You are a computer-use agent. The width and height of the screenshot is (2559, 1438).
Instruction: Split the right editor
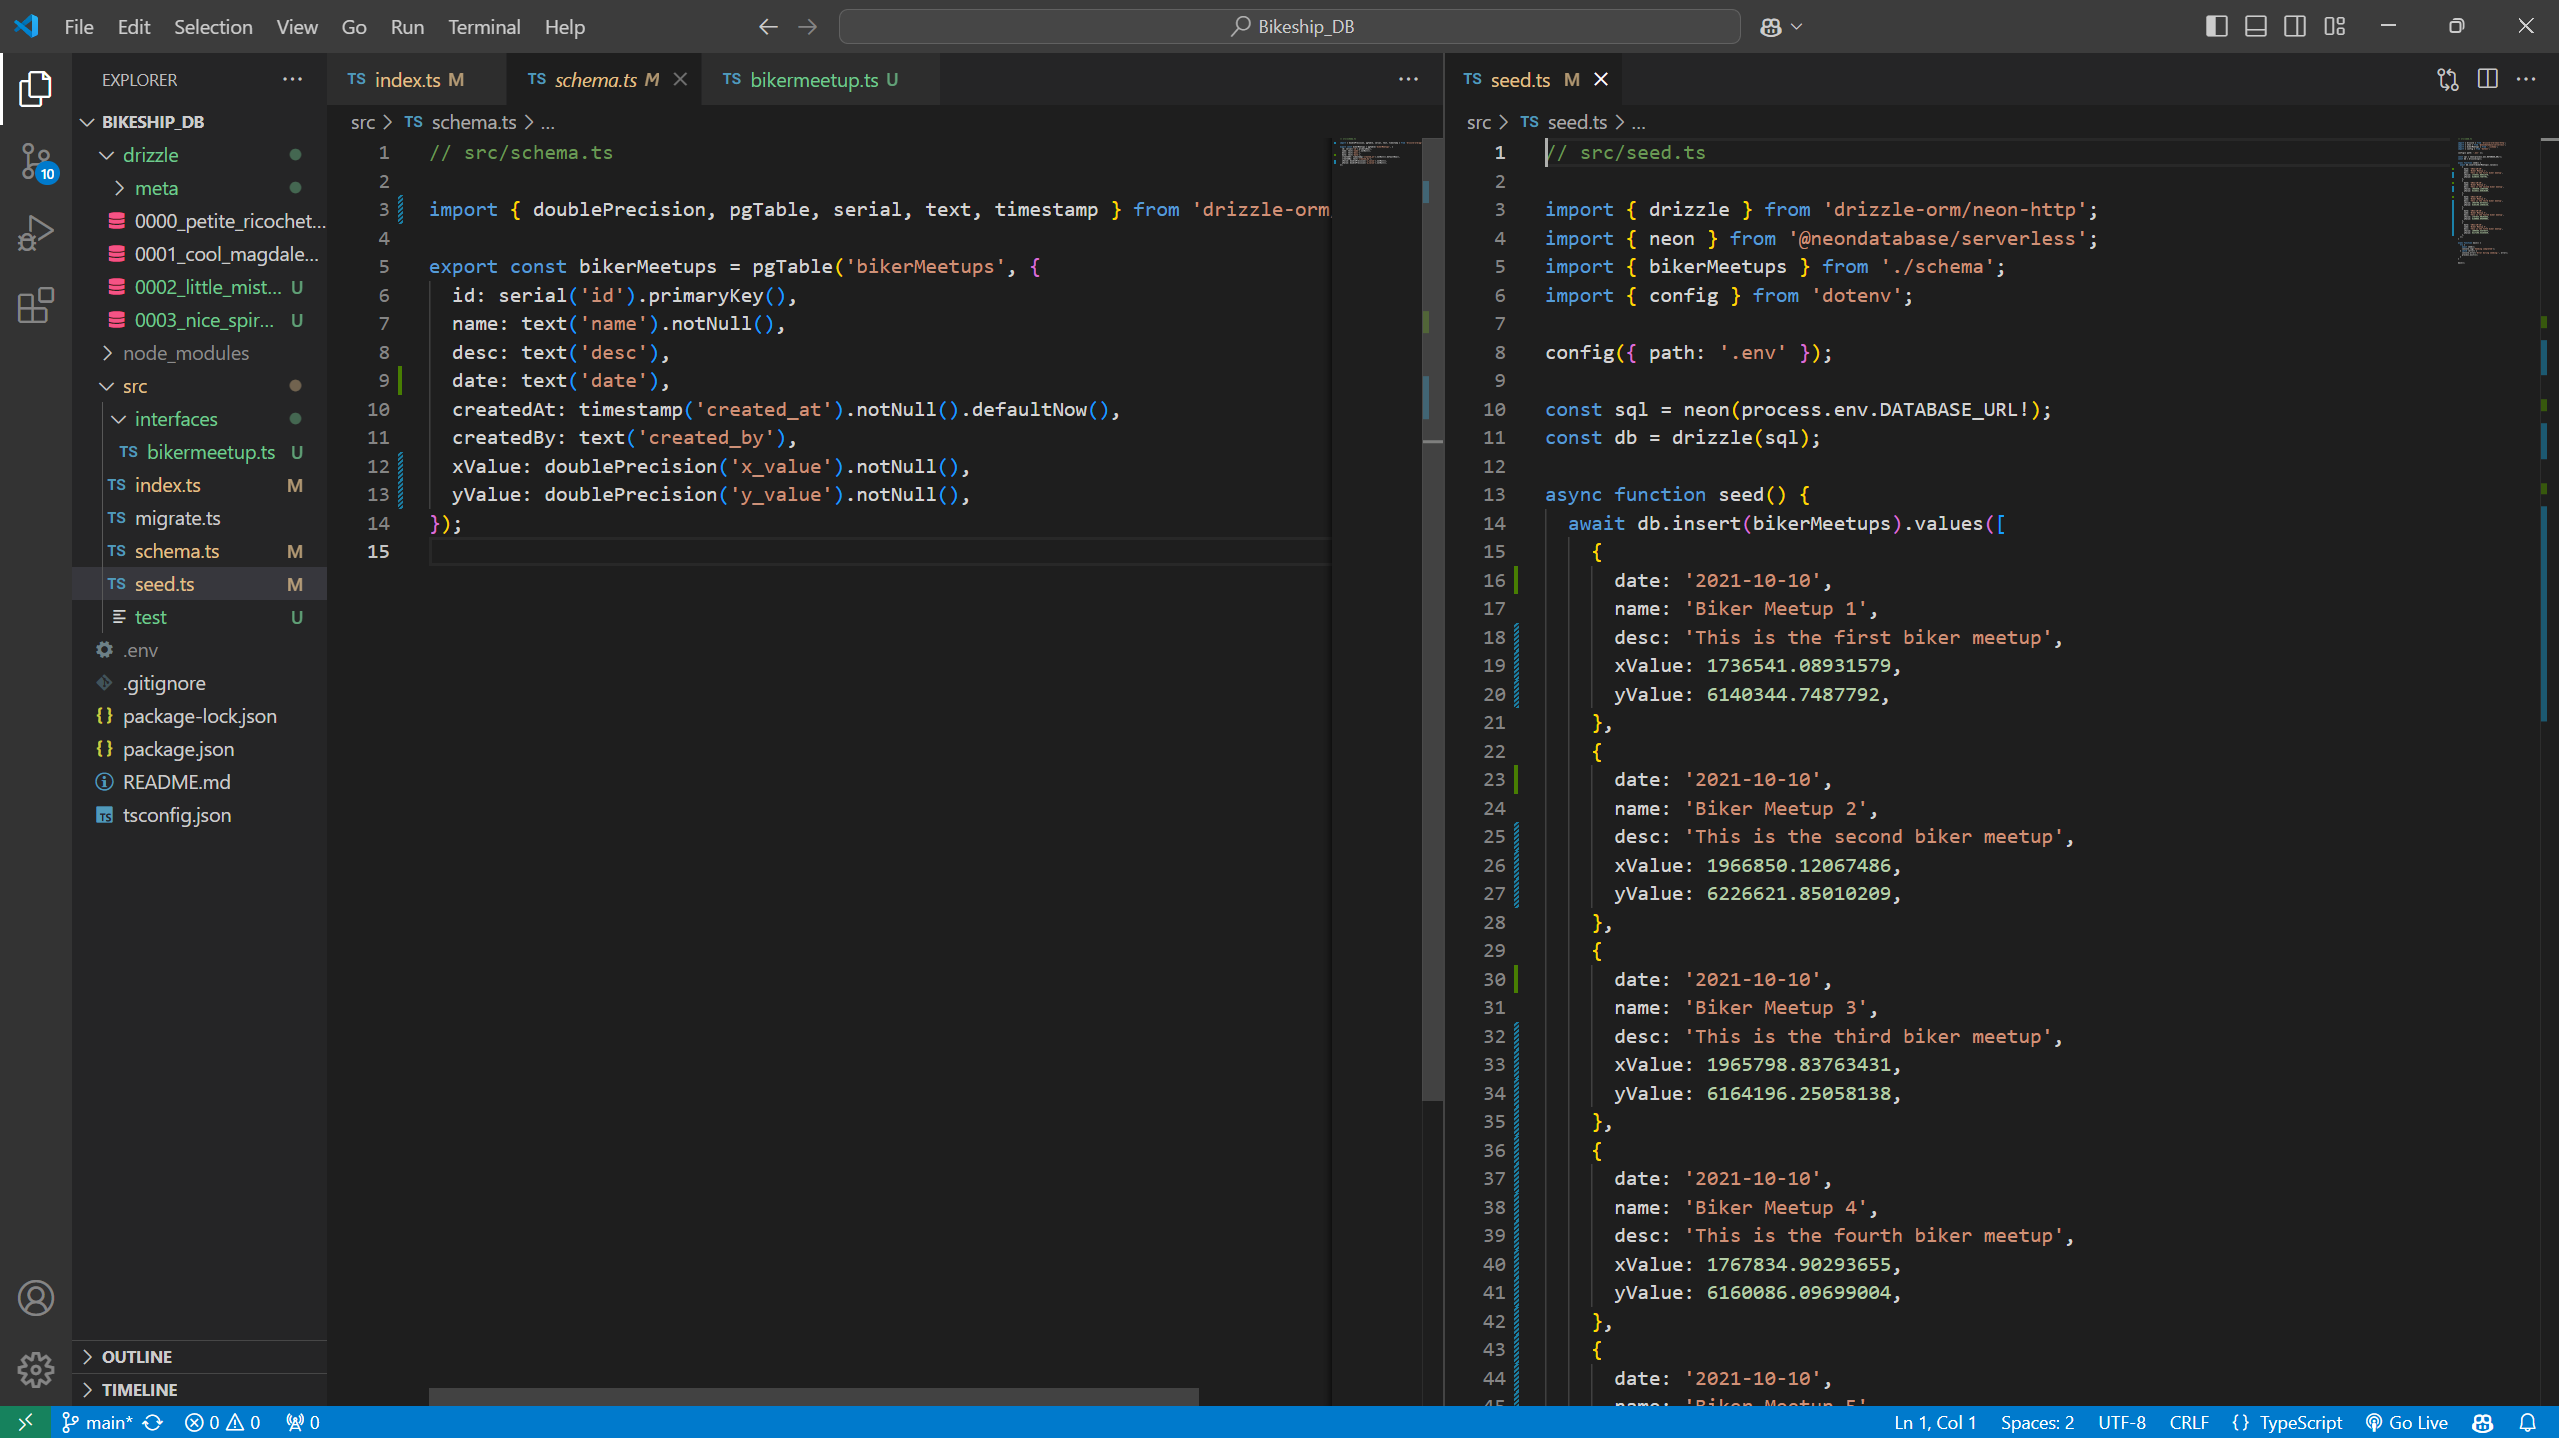click(x=2488, y=79)
